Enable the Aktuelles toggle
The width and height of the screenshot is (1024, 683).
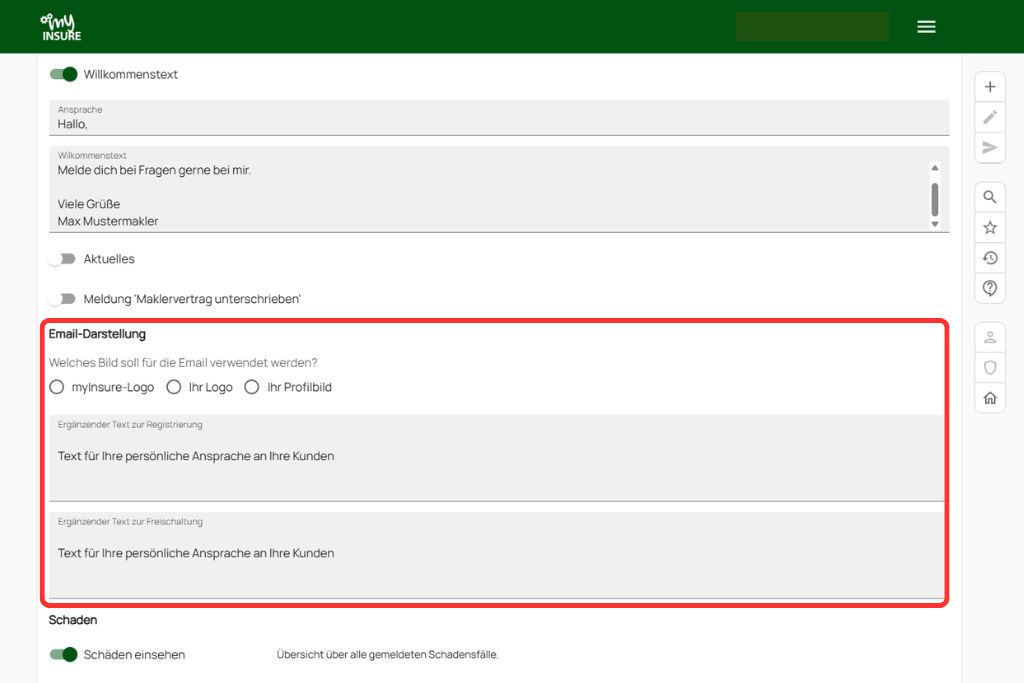pos(64,259)
